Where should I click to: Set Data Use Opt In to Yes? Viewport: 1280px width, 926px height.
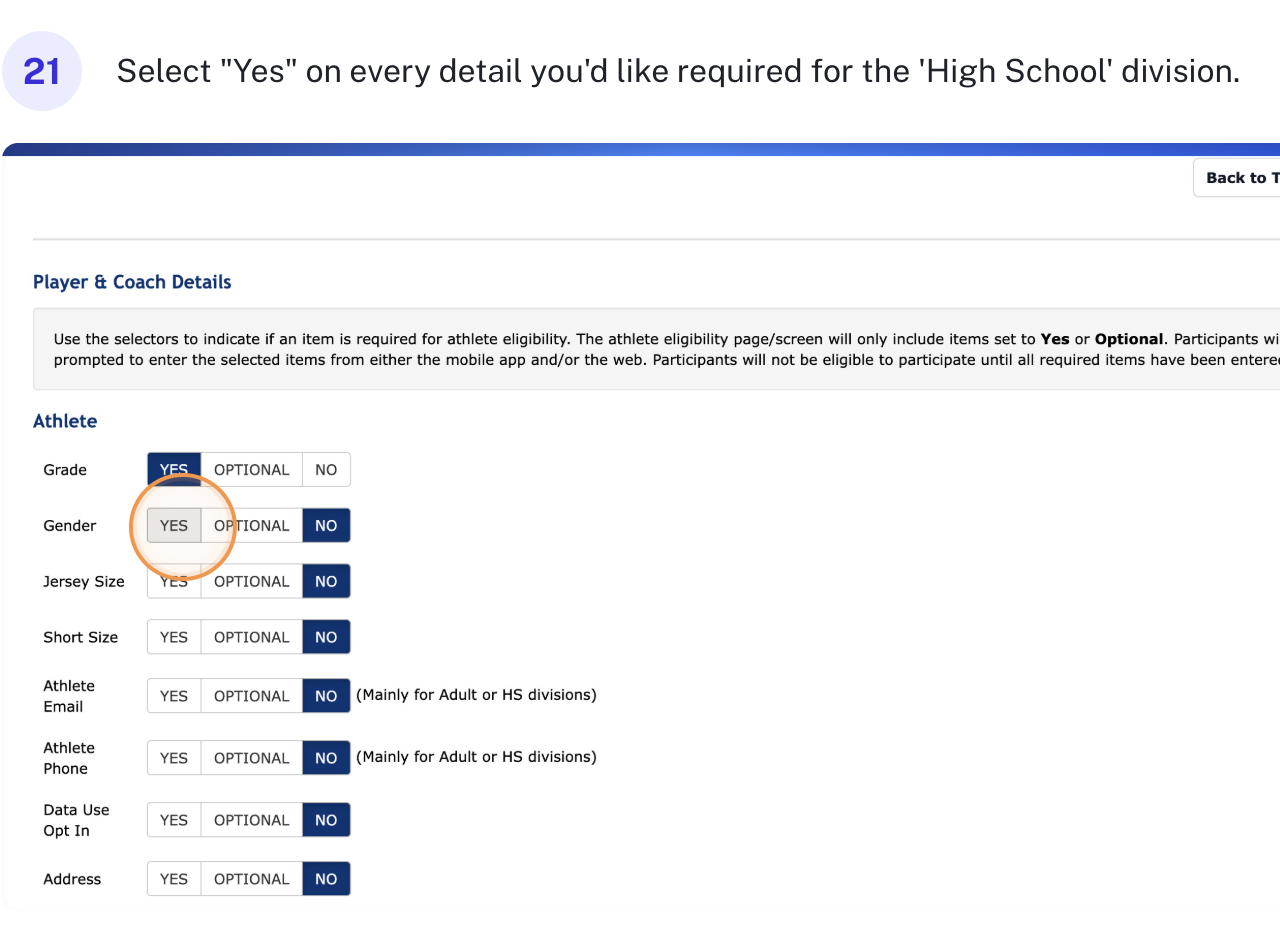(174, 820)
